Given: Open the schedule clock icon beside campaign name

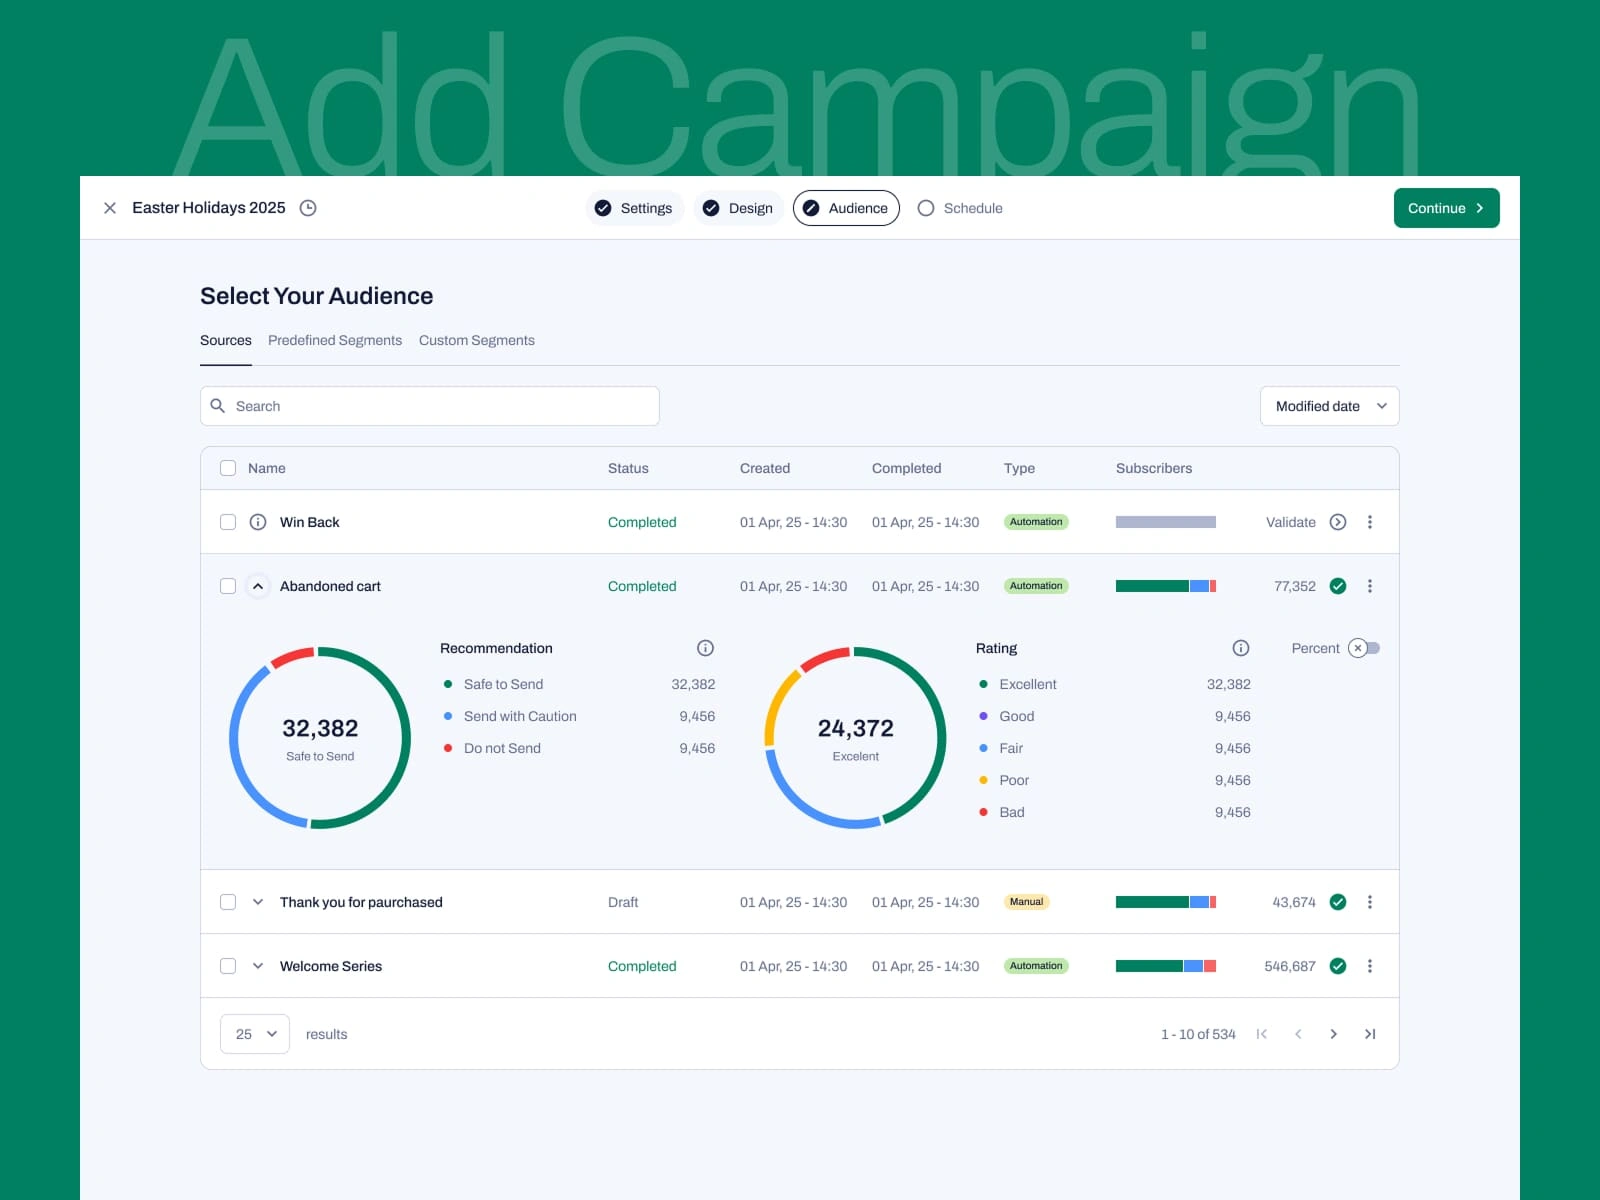Looking at the screenshot, I should click(x=308, y=208).
